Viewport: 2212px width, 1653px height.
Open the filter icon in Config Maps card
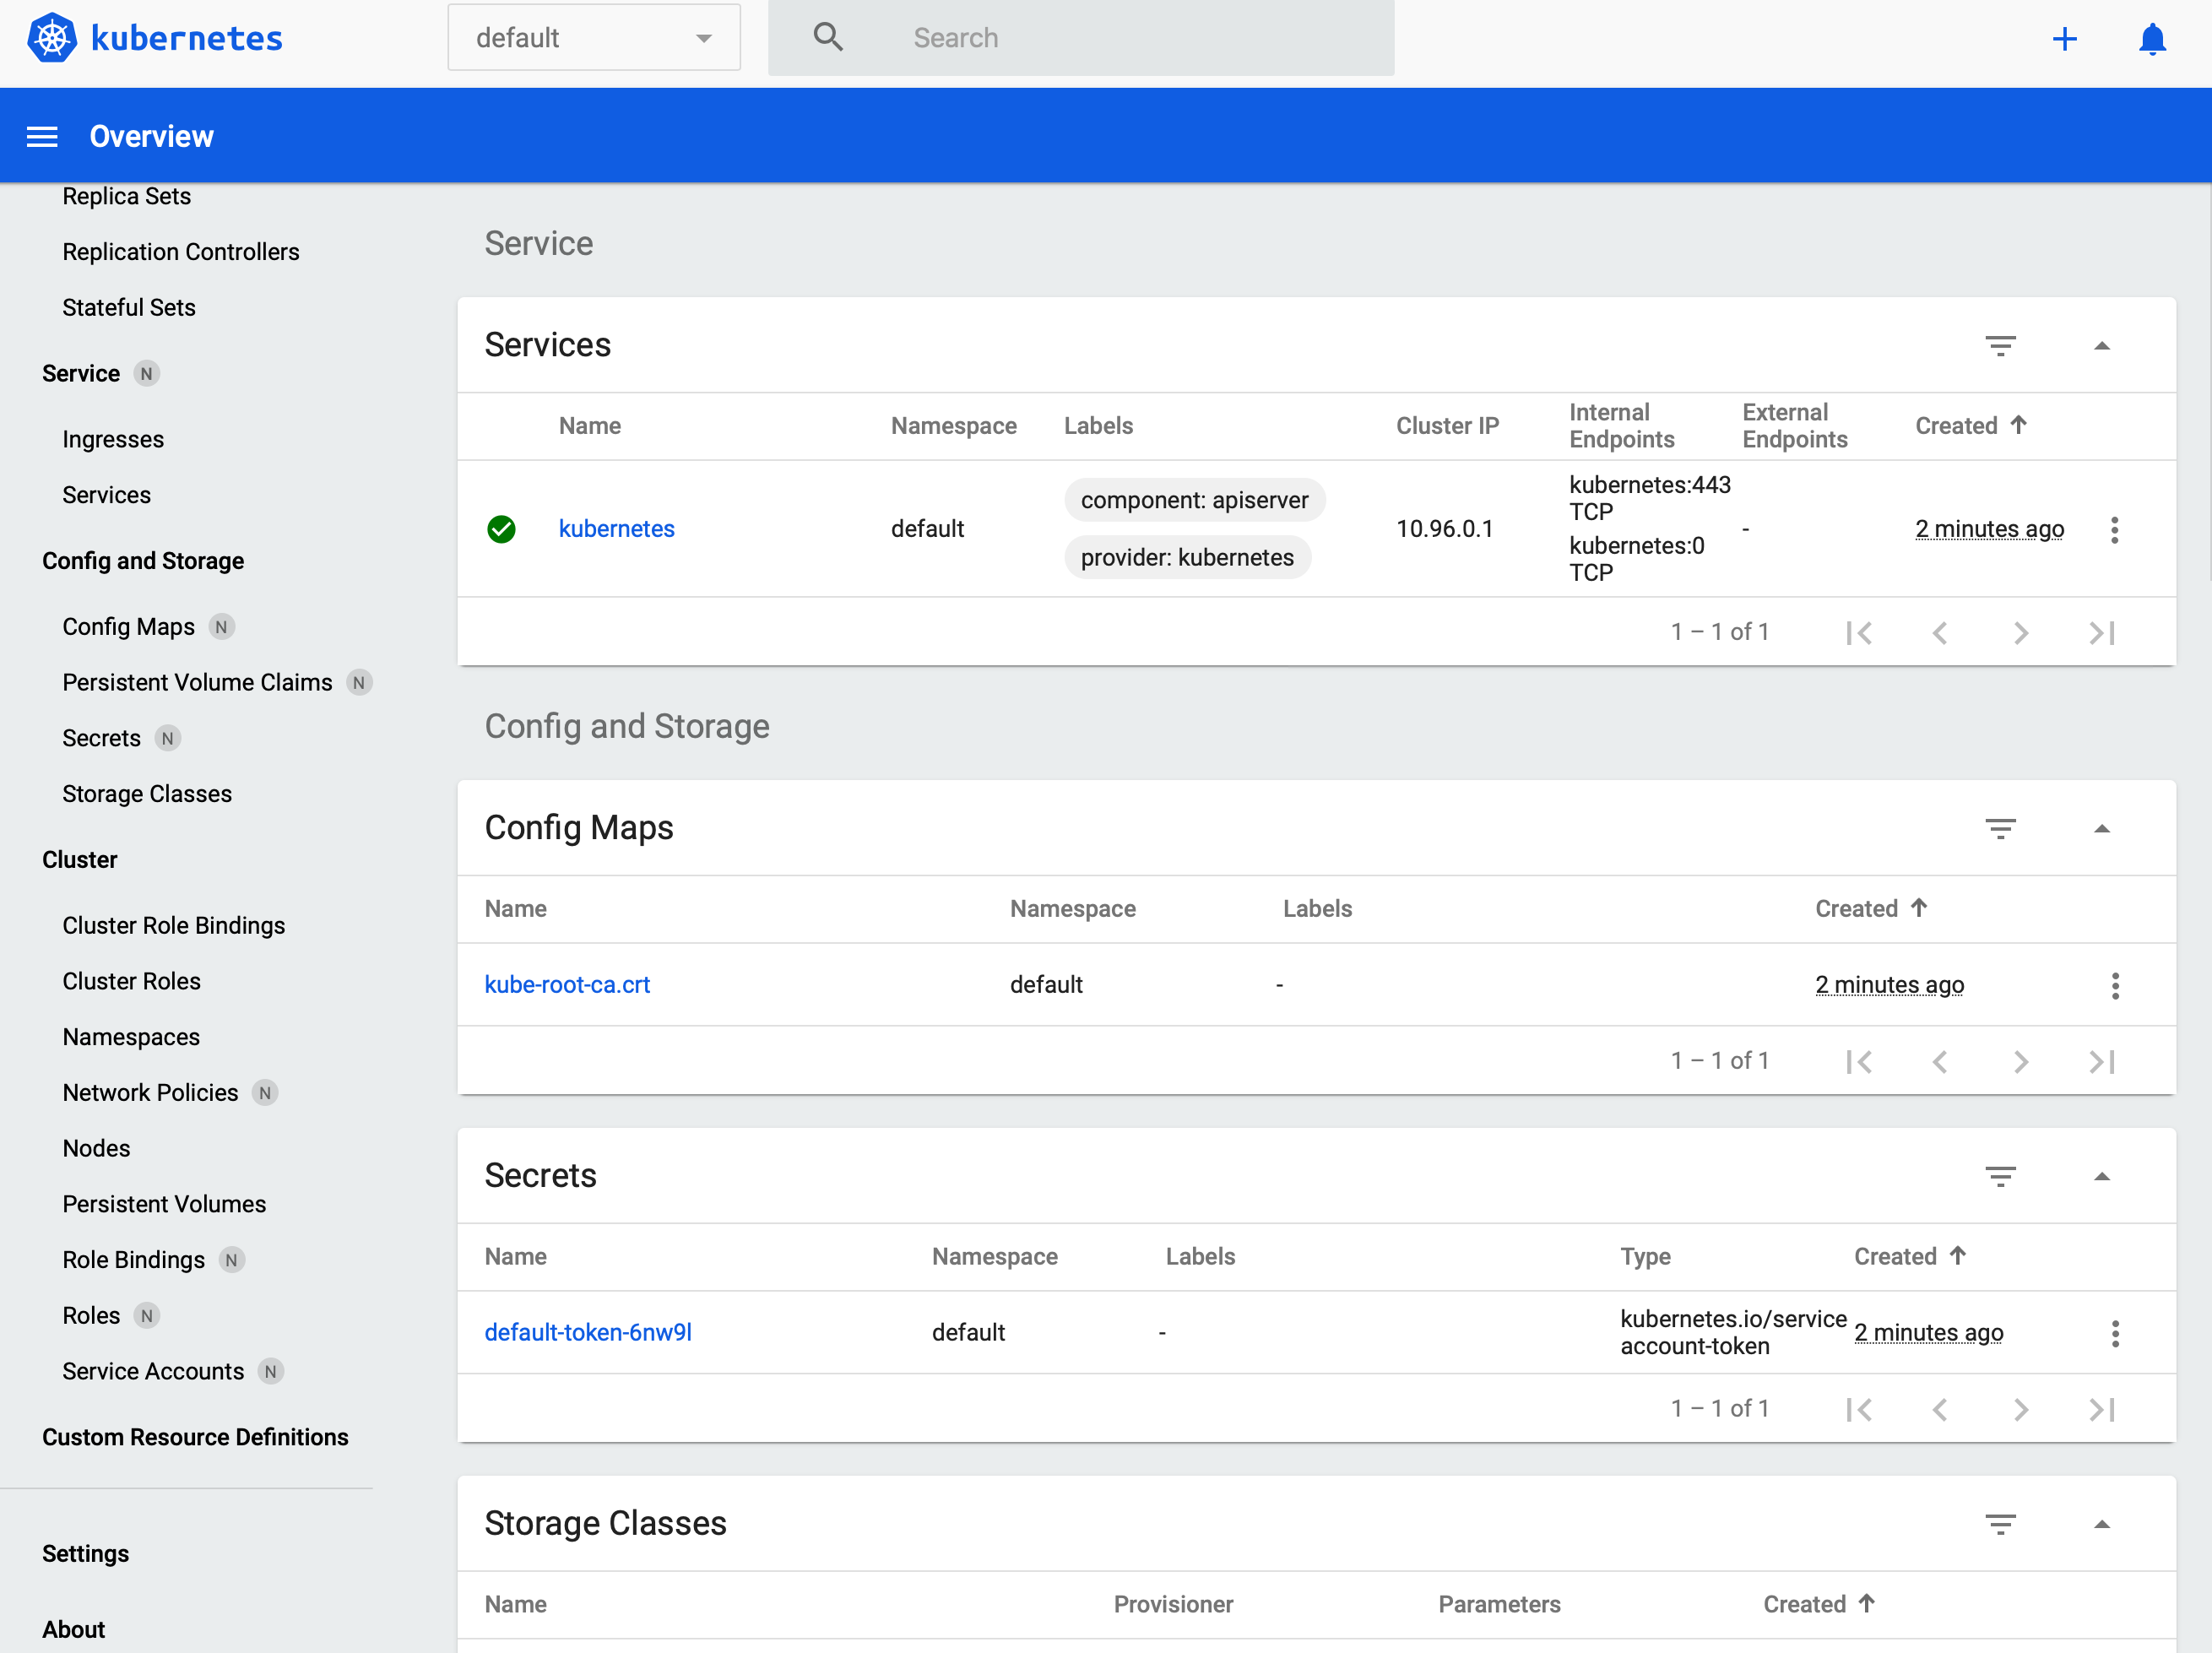point(2000,829)
